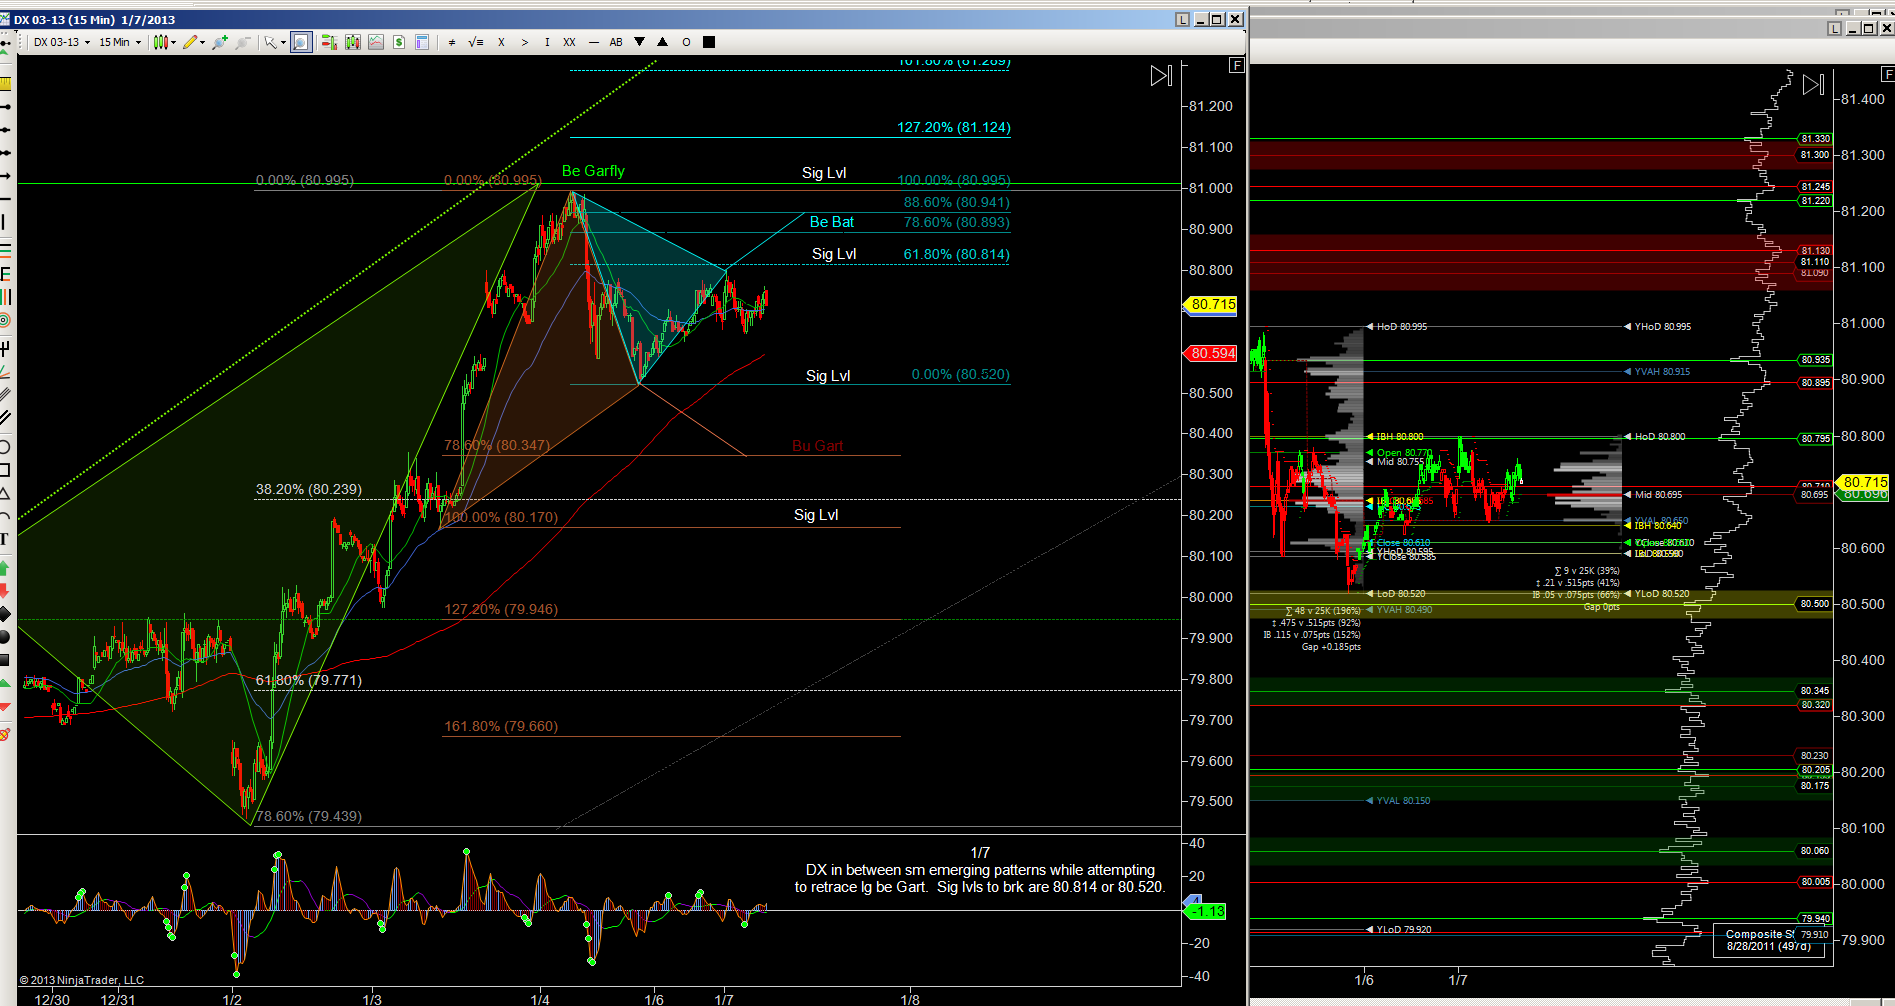Open the candlestick chart style dropdown
1895x1006 pixels.
point(164,42)
